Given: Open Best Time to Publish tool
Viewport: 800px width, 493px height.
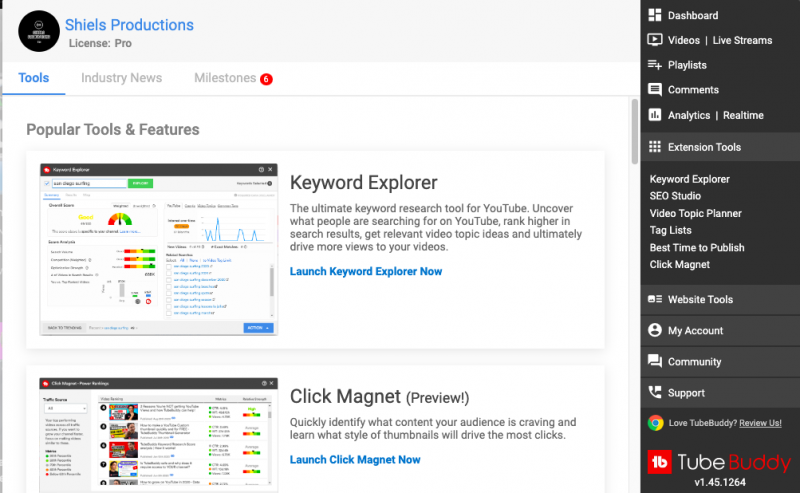Looking at the screenshot, I should point(697,247).
